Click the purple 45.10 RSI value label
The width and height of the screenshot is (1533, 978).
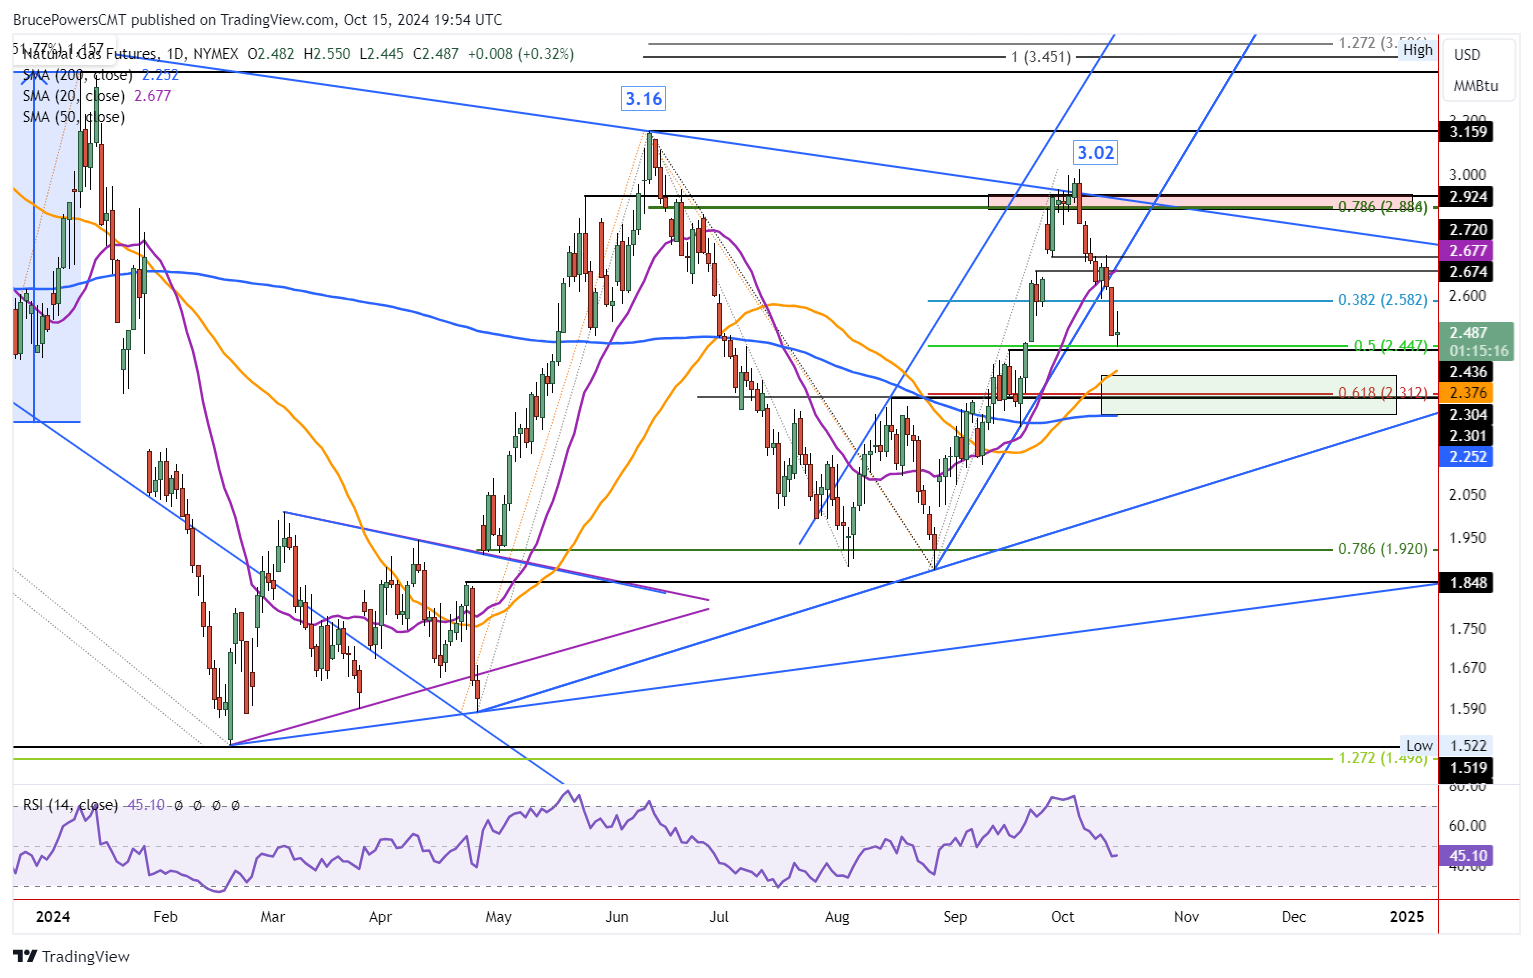(x=1467, y=855)
